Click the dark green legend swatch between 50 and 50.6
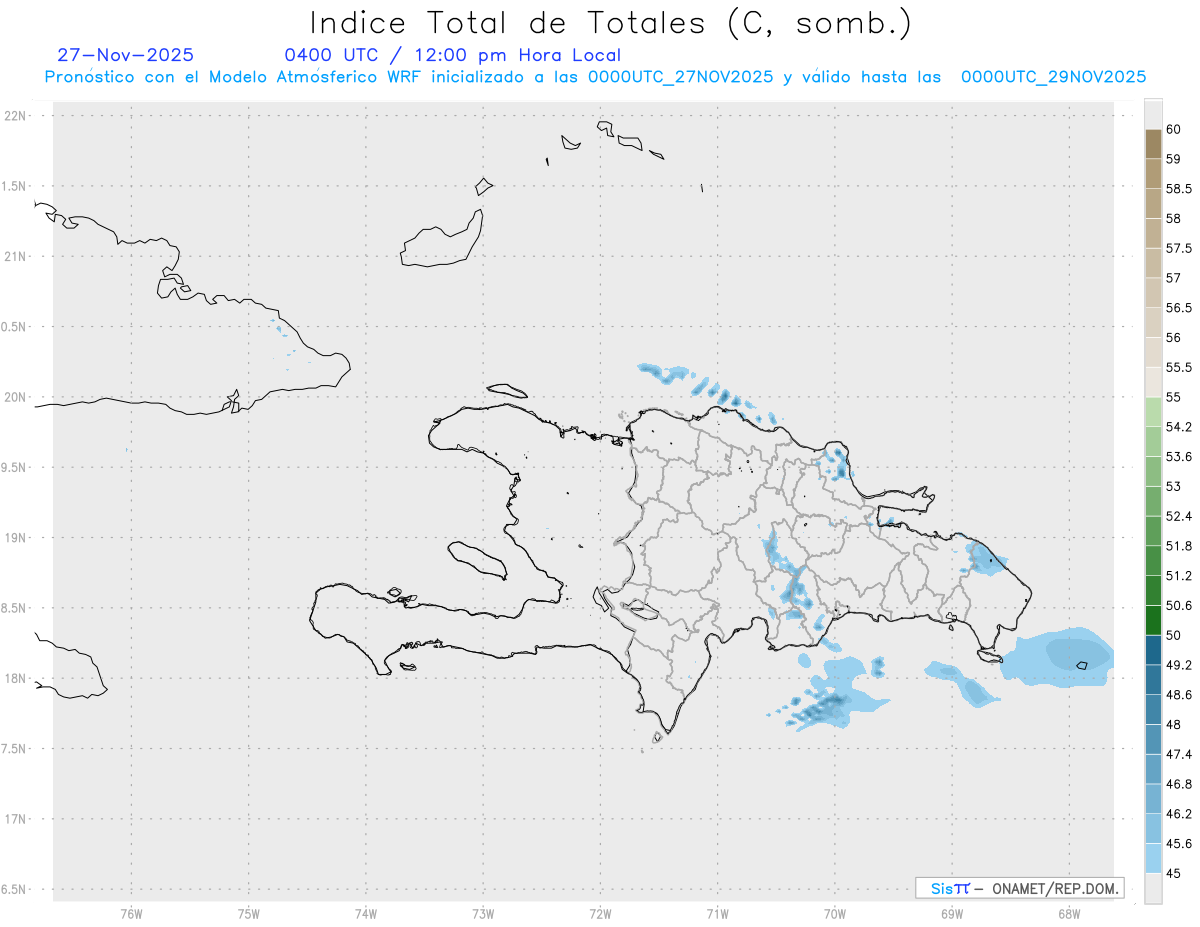 point(1153,620)
